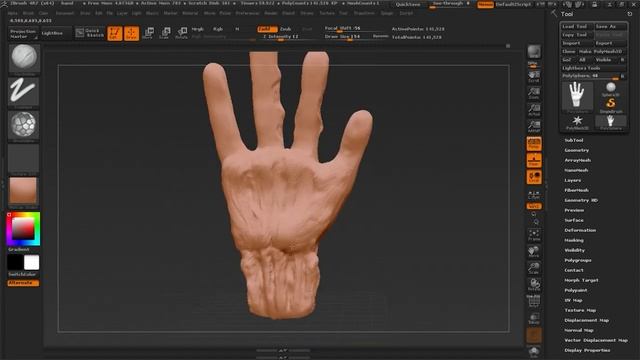
Task: Toggle Mrgb paint mode
Action: 198,29
